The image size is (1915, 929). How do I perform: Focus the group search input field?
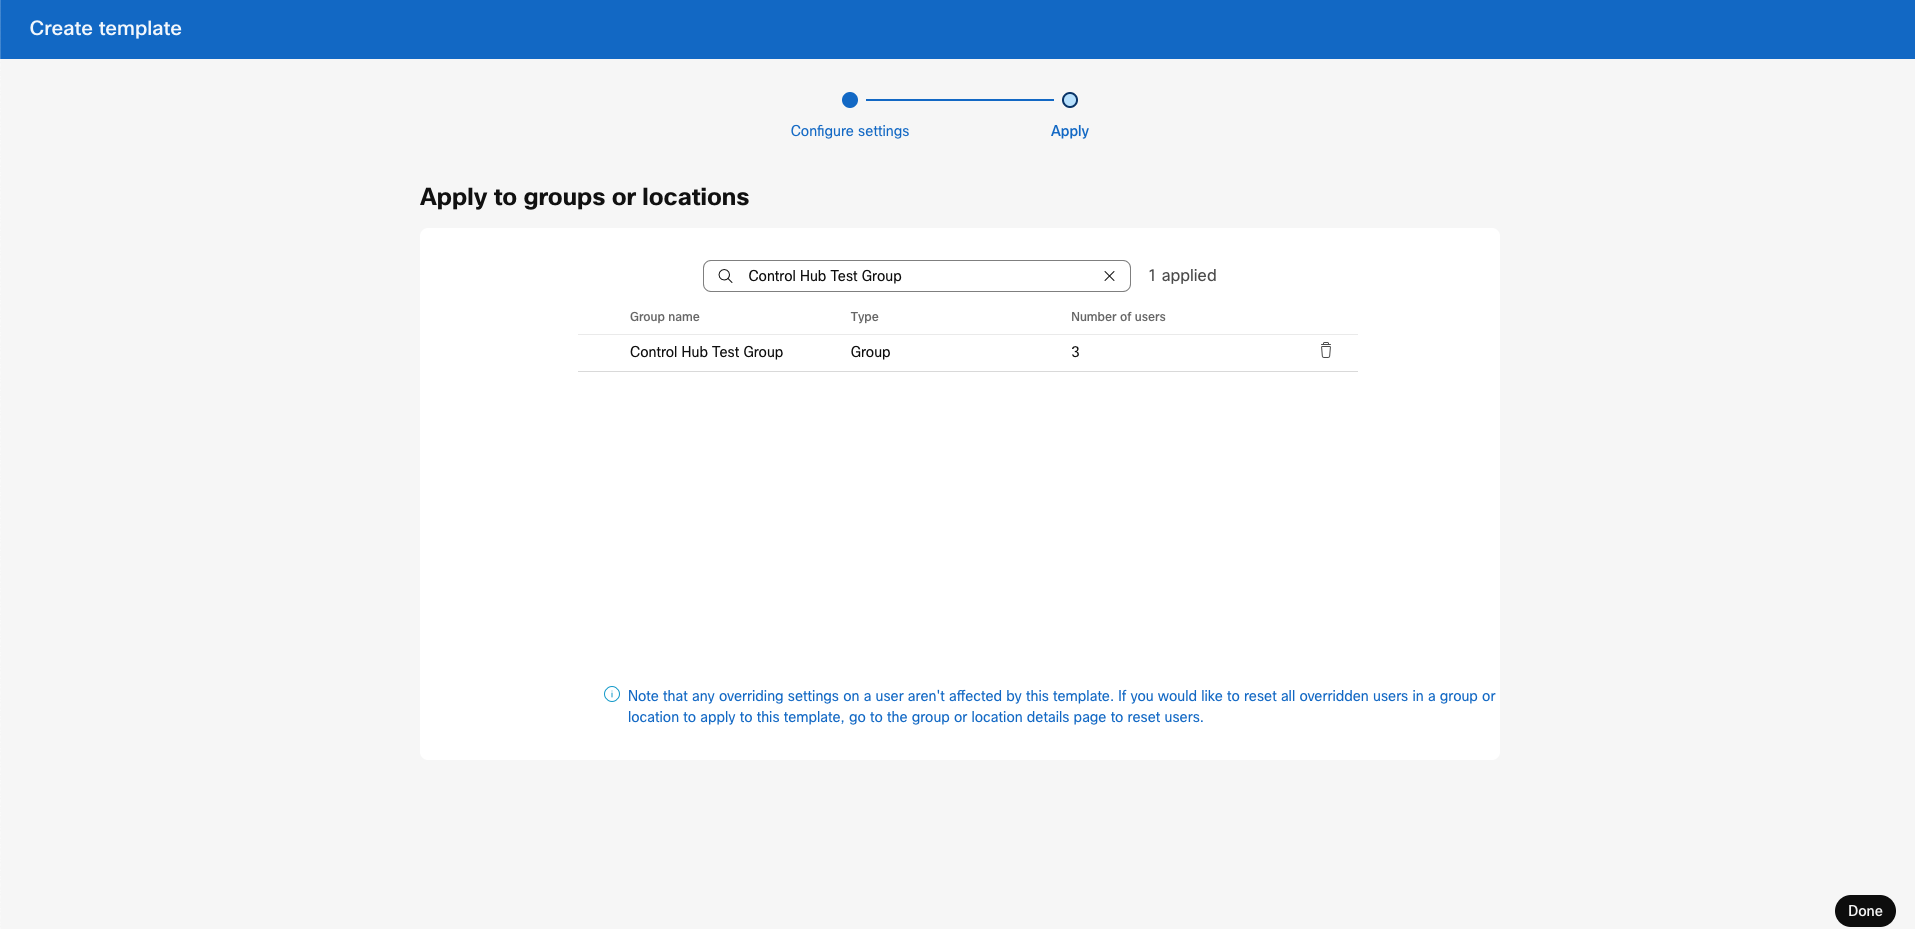tap(916, 276)
